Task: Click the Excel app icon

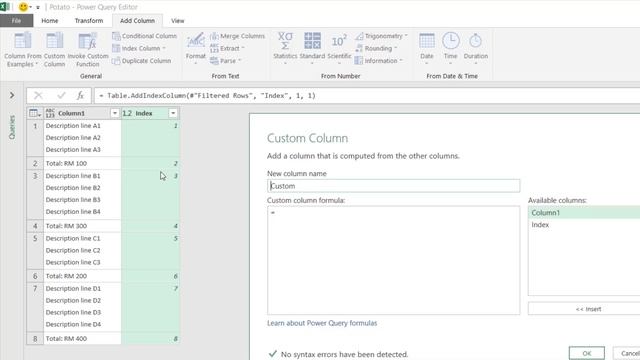Action: 5,7
